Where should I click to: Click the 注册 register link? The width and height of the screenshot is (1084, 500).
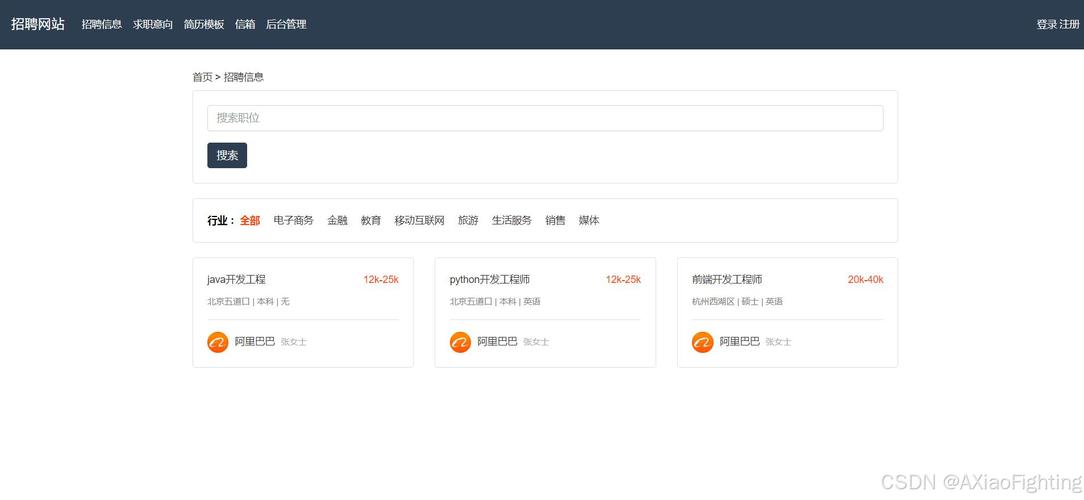tap(1069, 24)
